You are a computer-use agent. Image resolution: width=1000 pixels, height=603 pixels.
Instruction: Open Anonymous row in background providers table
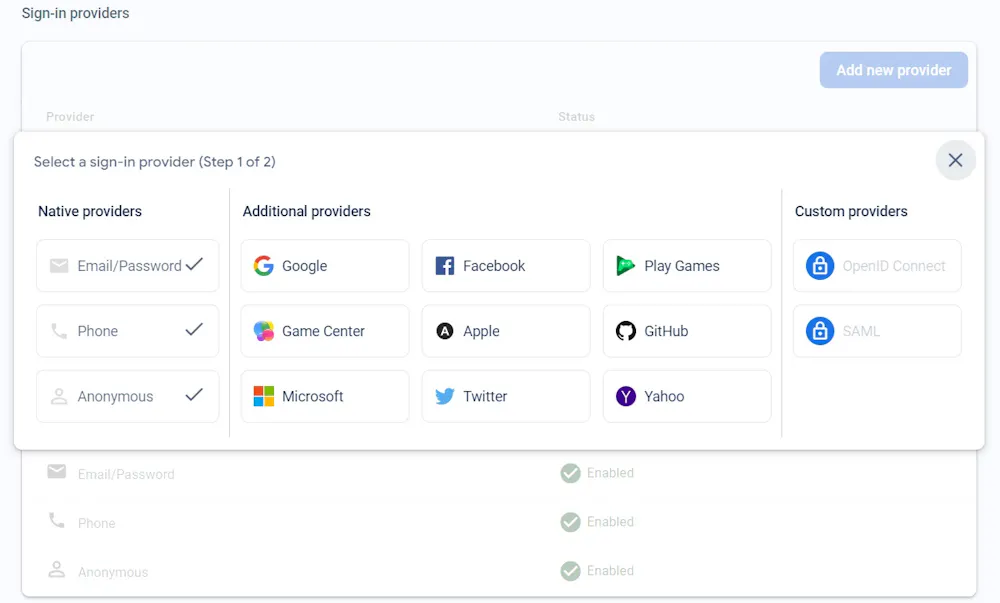(x=499, y=571)
